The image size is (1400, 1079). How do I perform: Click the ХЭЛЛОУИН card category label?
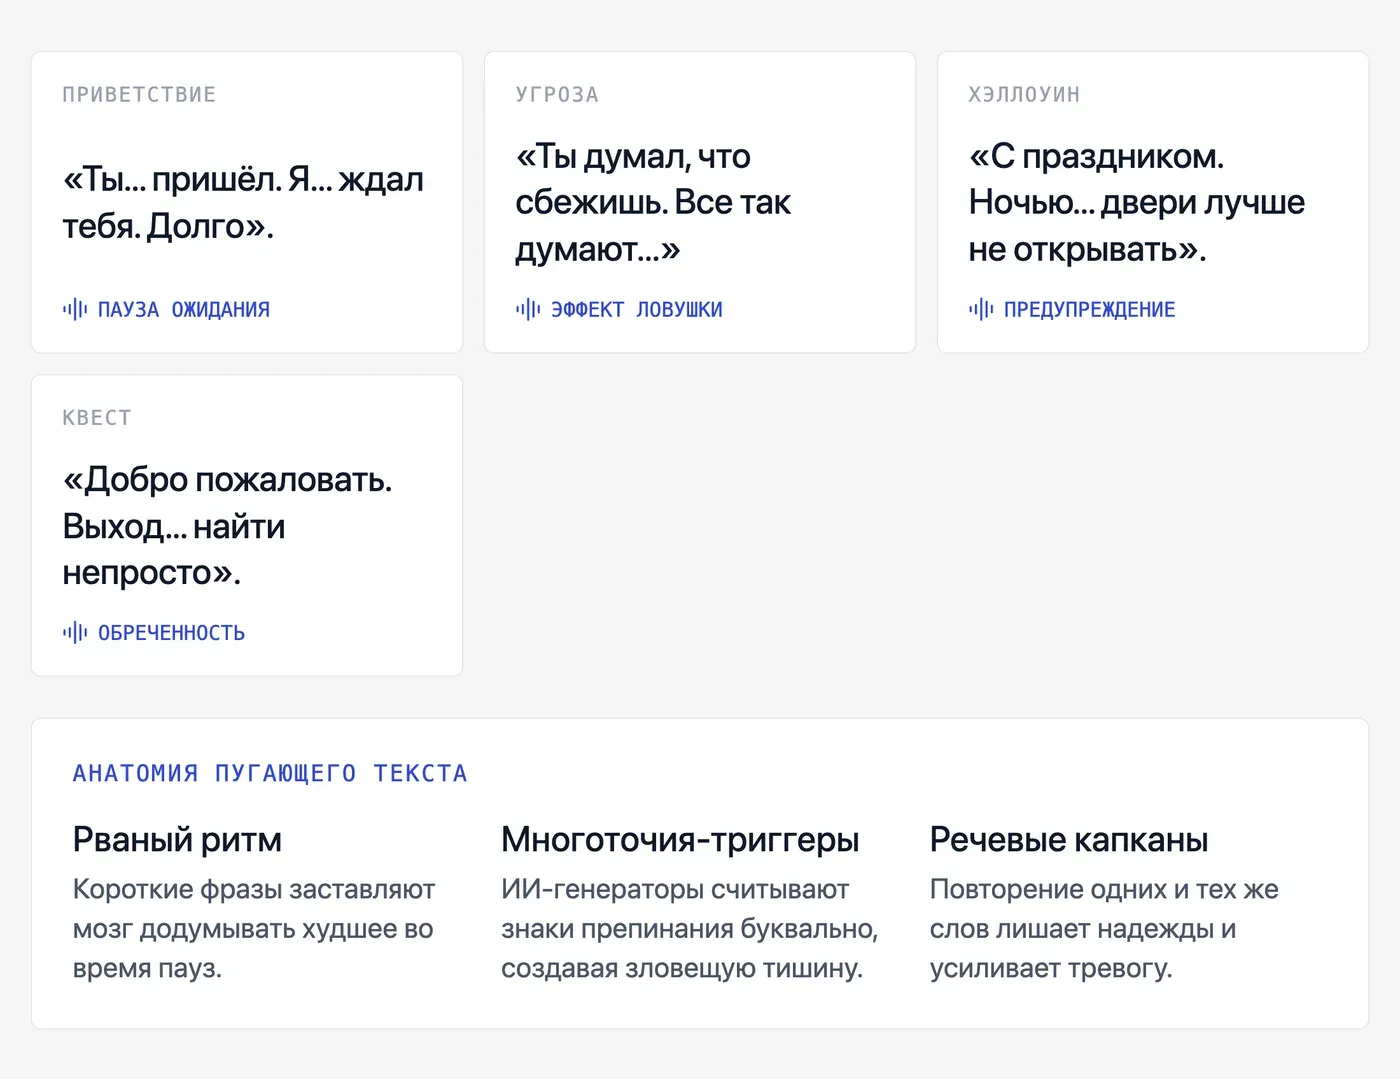click(x=1024, y=95)
